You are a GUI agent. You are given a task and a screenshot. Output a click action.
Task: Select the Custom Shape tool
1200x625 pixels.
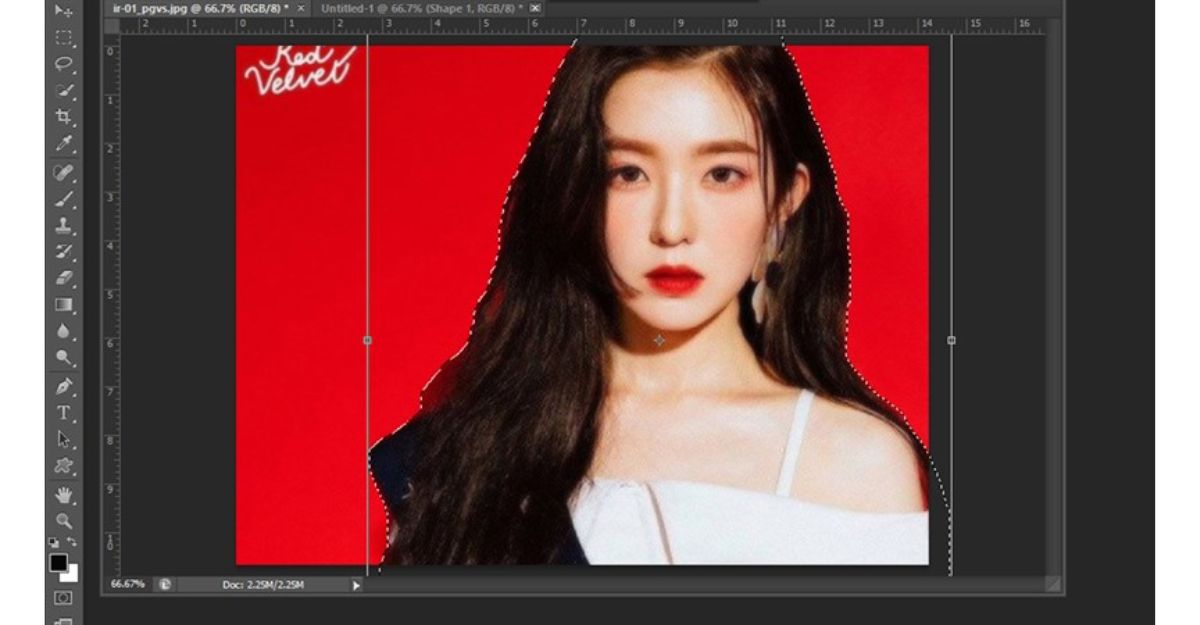click(64, 465)
